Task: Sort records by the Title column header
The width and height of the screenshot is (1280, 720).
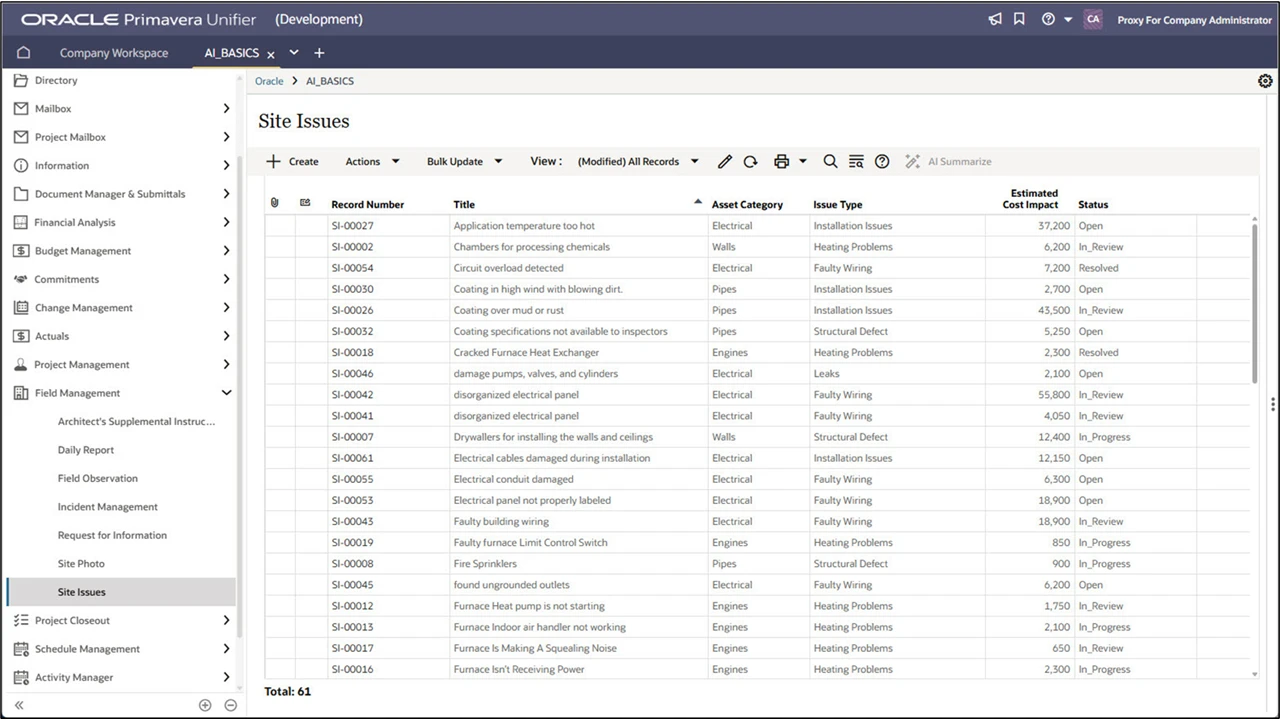Action: 464,204
